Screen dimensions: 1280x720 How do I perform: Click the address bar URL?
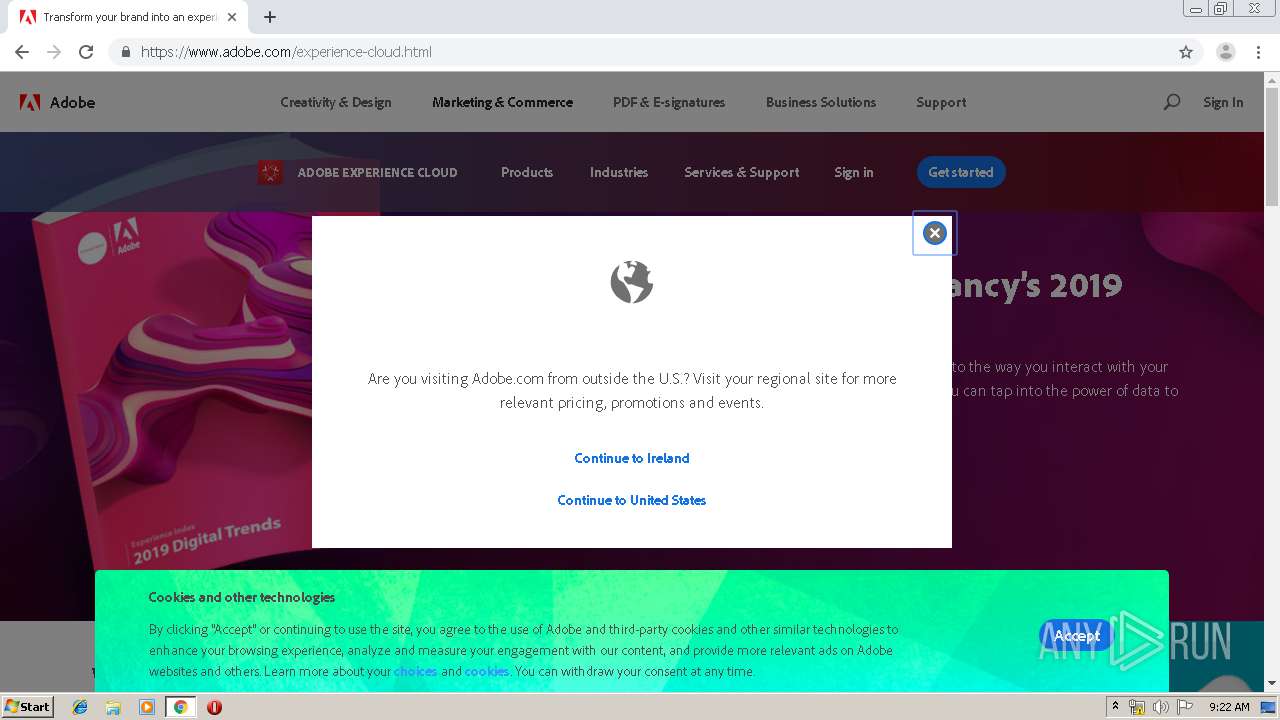(286, 52)
